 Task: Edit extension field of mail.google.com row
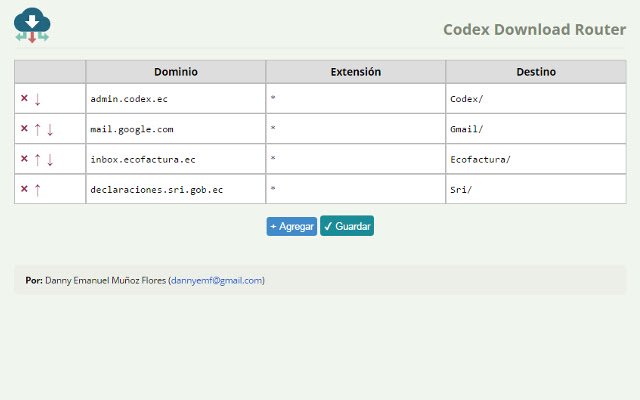tap(356, 129)
